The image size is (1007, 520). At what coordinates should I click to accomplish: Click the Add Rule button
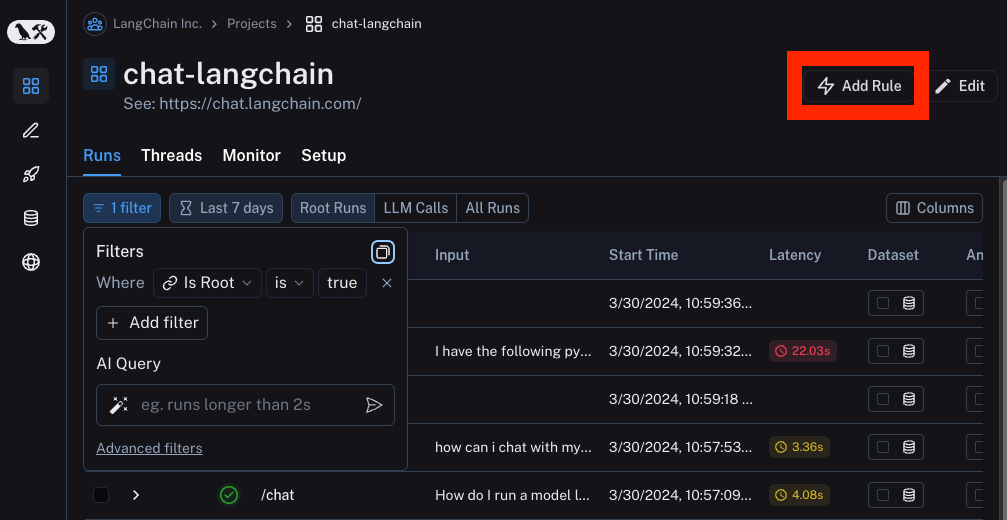[x=859, y=86]
